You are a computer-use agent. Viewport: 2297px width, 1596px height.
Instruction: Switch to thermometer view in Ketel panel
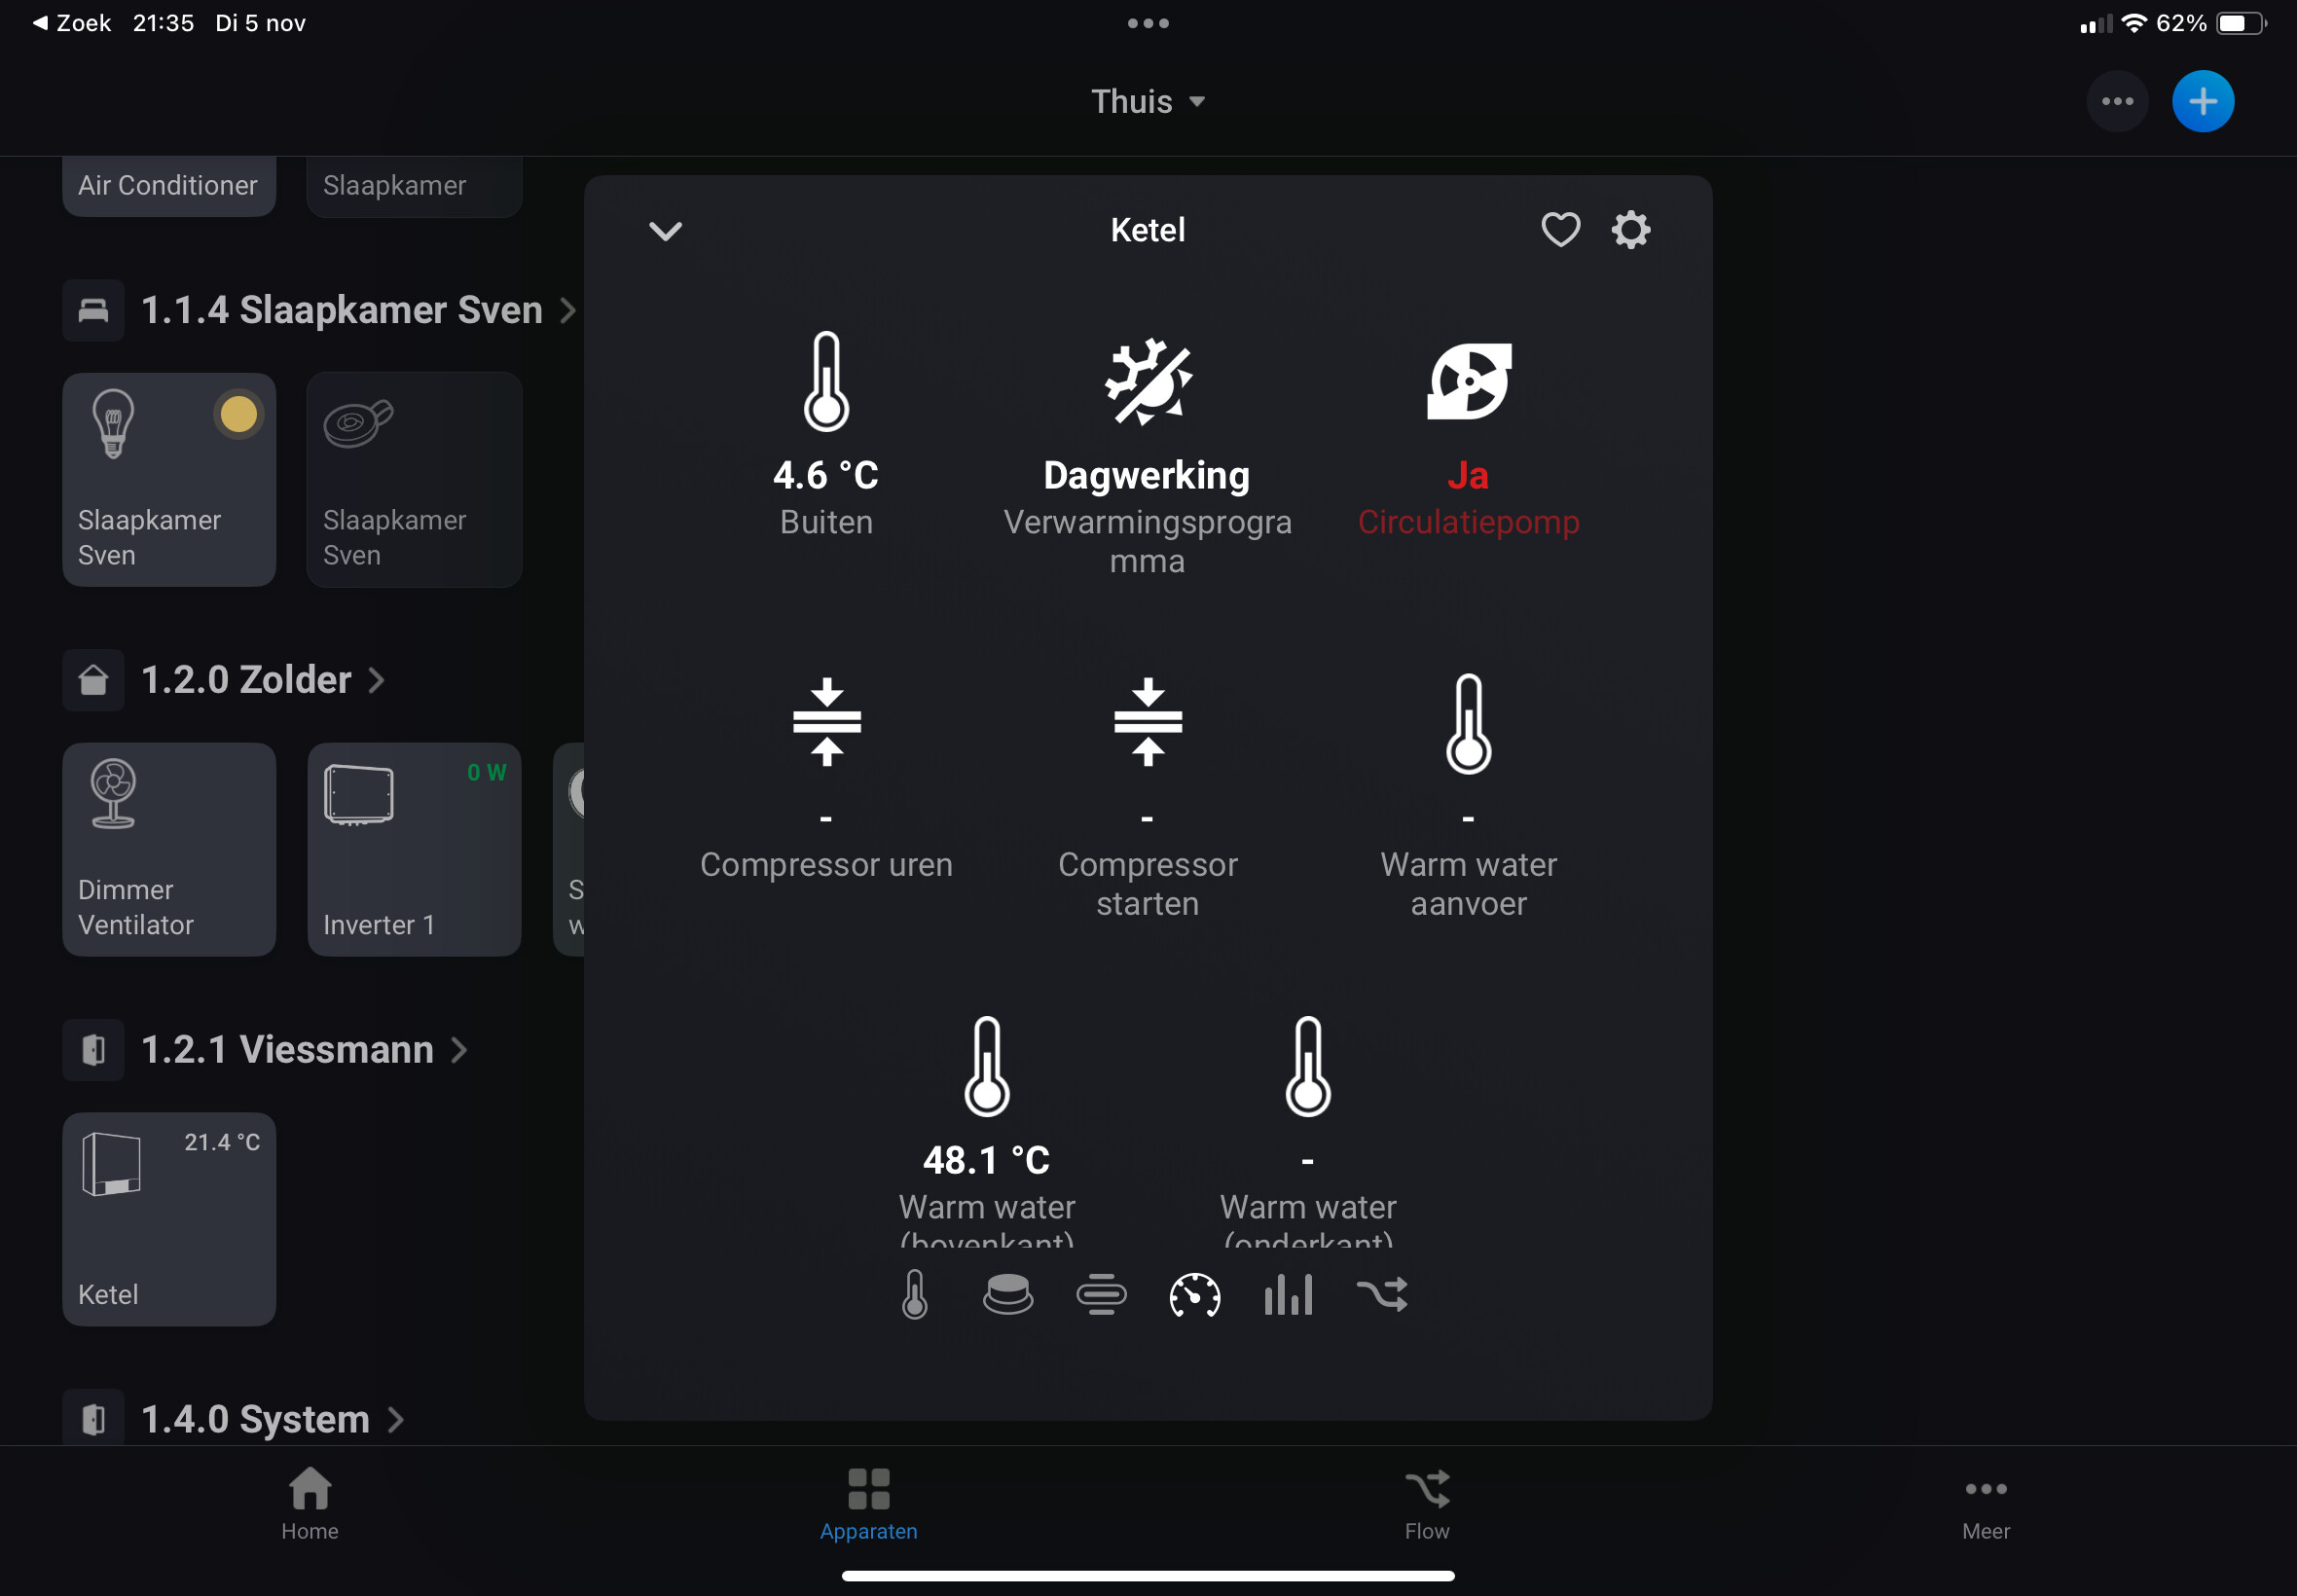(915, 1294)
